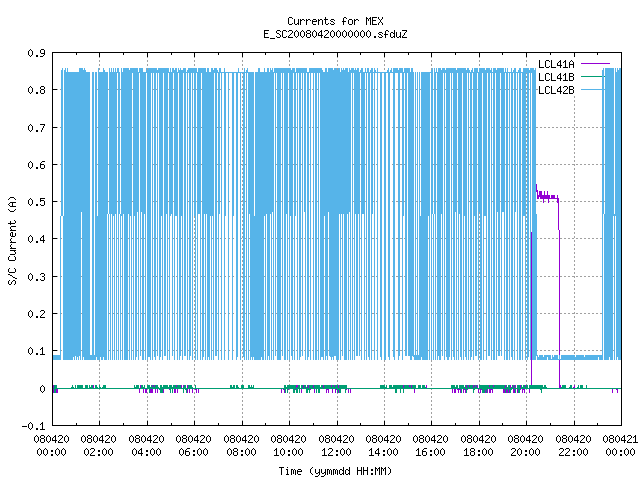Click the 0.2 y-axis tick value

click(x=37, y=314)
